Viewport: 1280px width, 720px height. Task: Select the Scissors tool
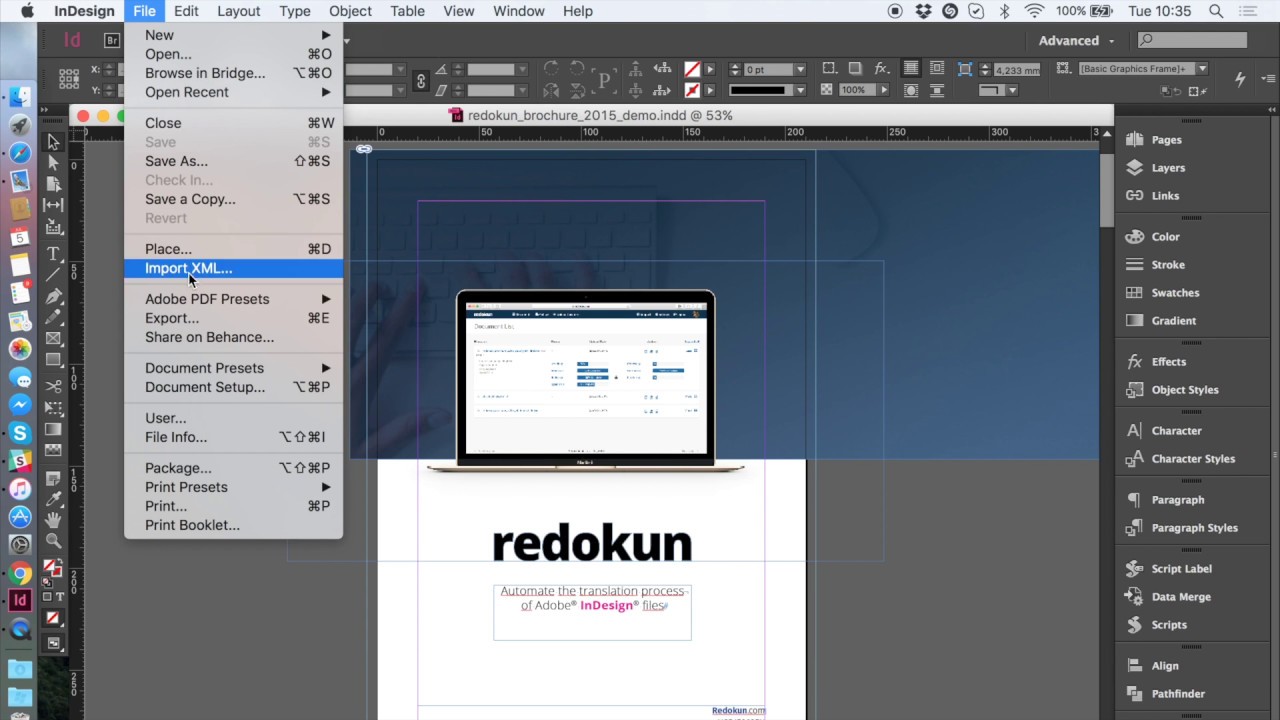coord(54,386)
